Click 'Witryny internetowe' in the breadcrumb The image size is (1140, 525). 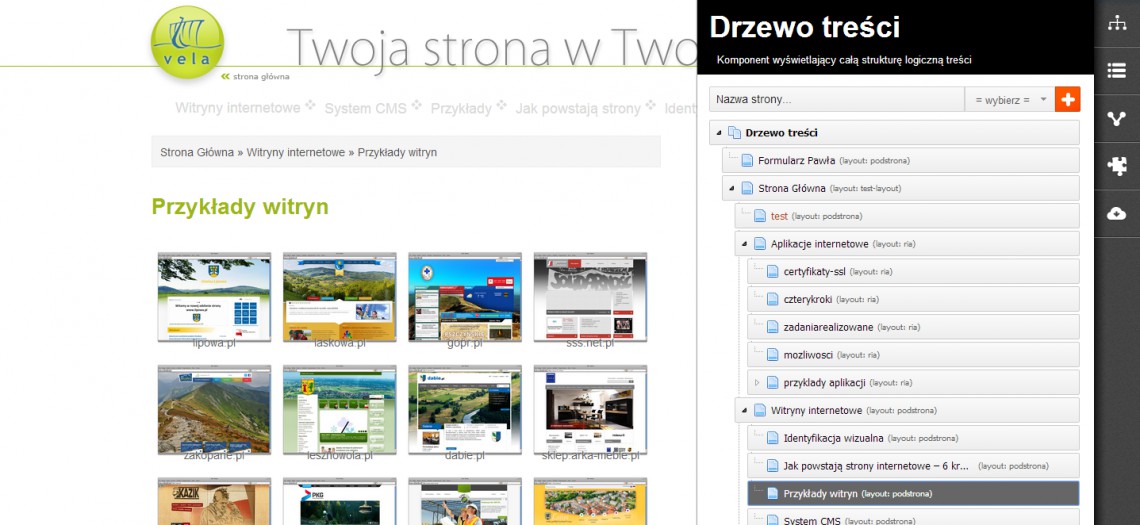(x=296, y=153)
